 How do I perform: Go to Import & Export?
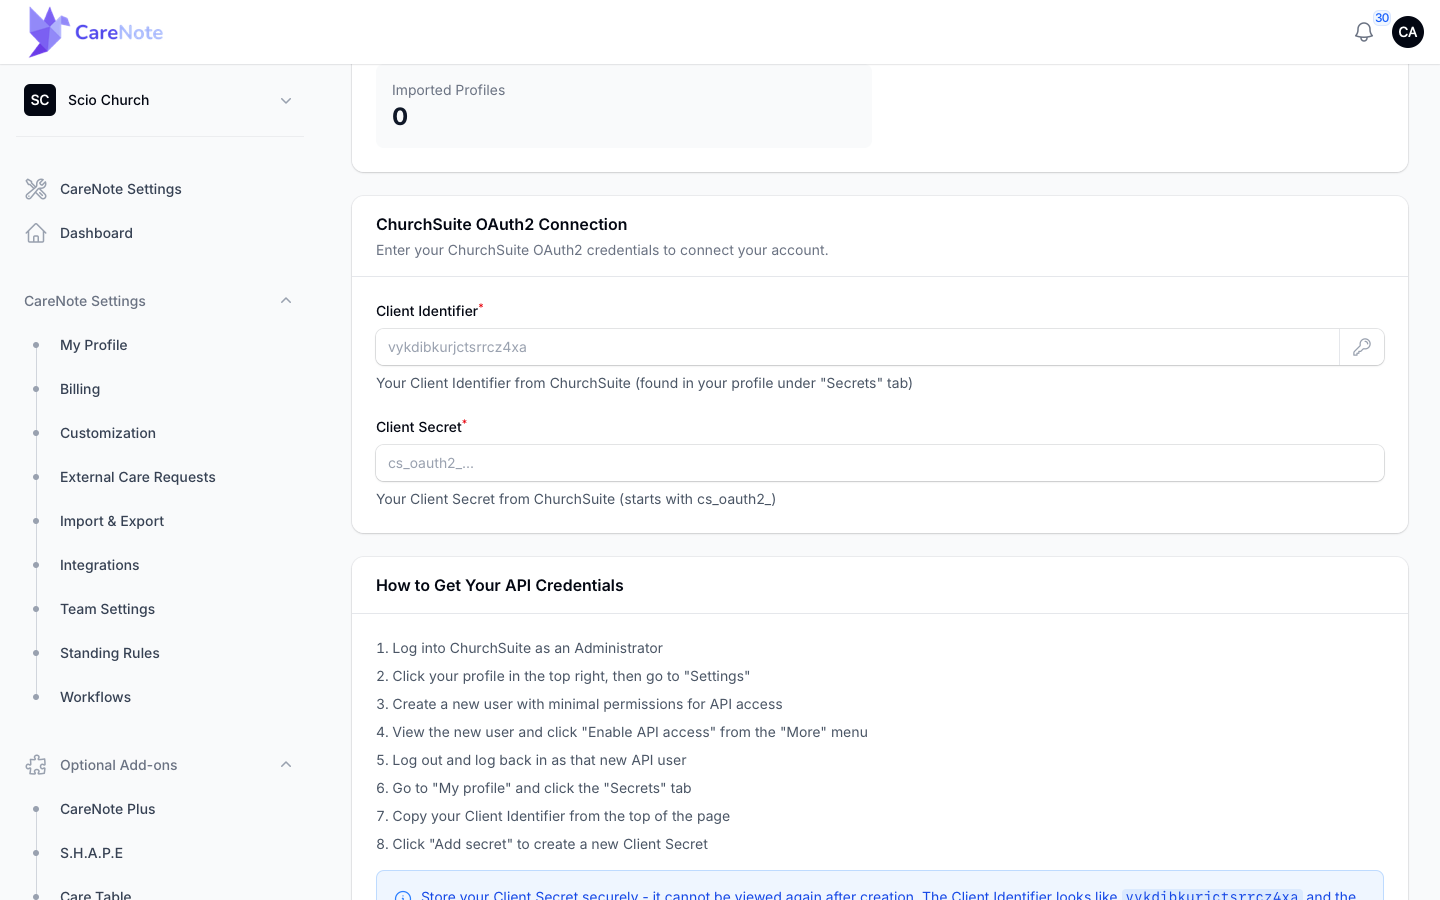click(x=112, y=521)
